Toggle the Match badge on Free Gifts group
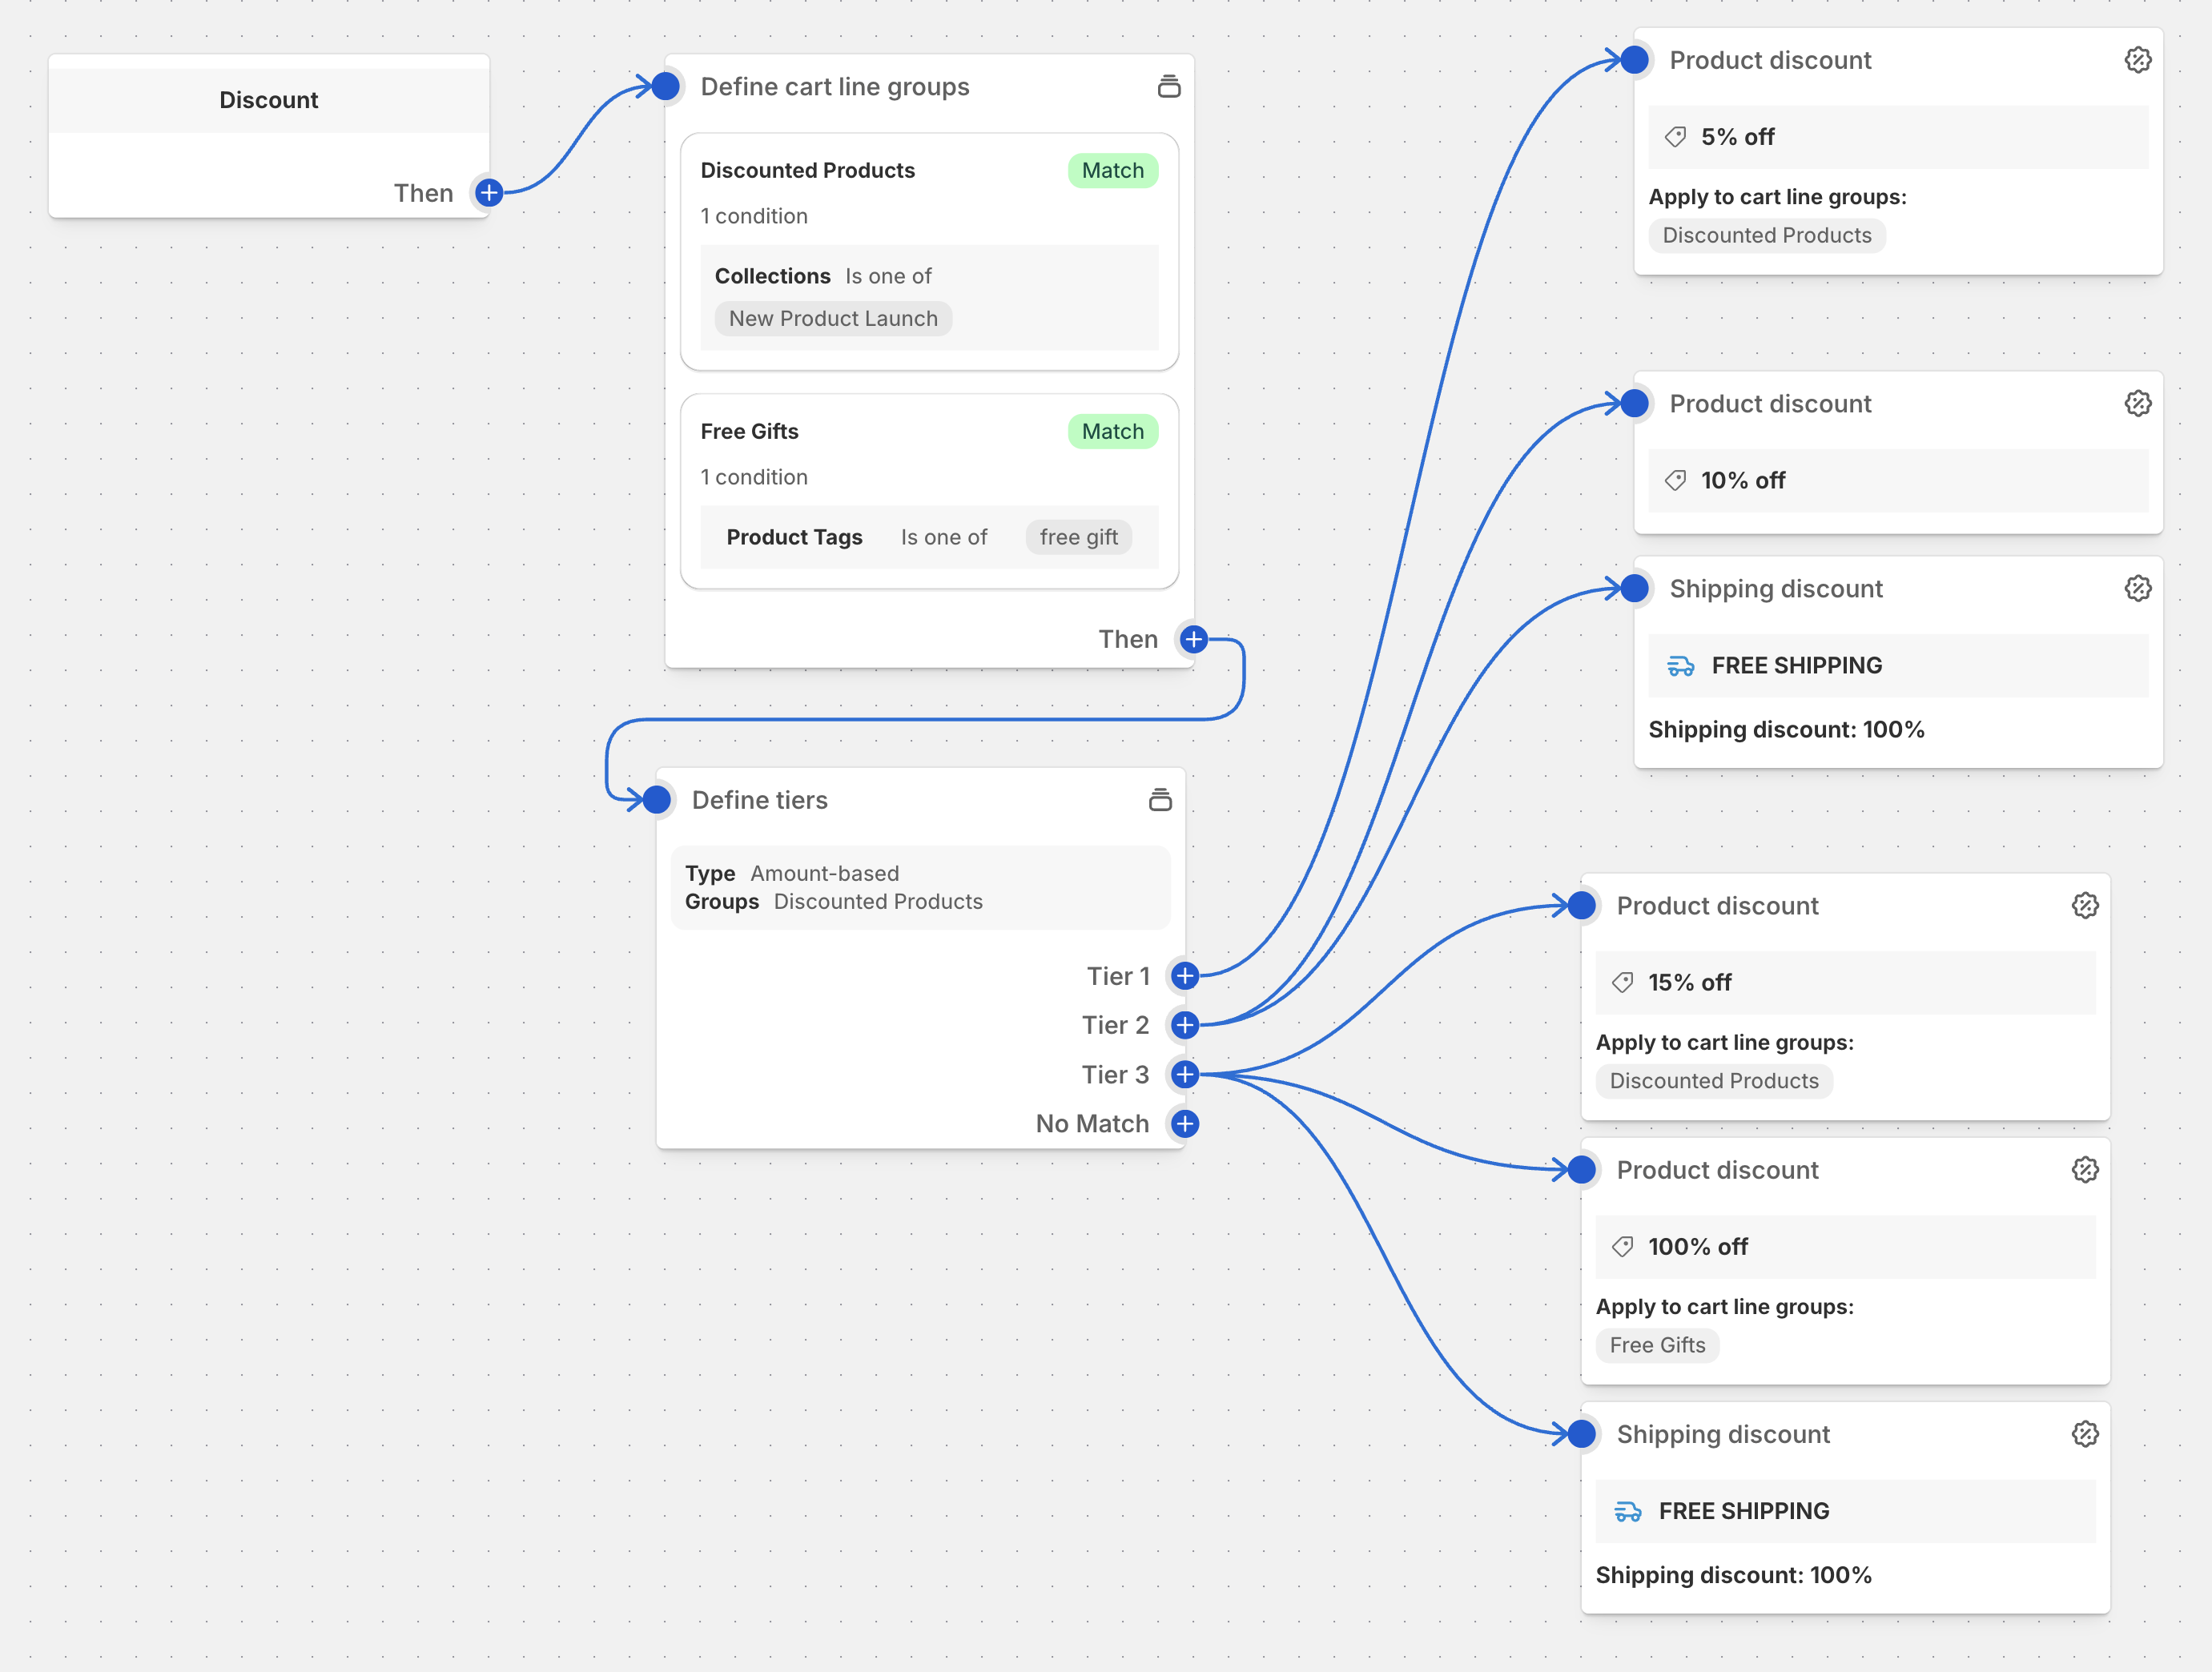This screenshot has height=1672, width=2212. pos(1112,431)
